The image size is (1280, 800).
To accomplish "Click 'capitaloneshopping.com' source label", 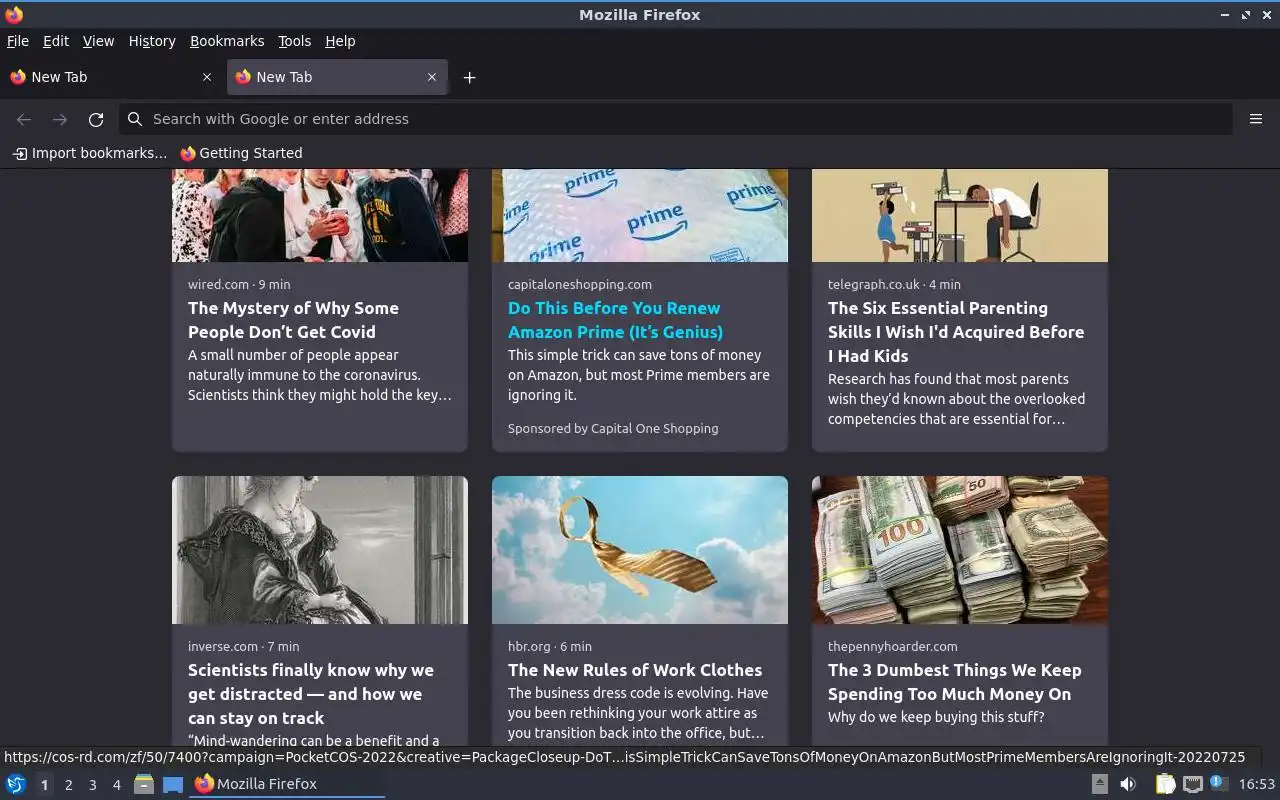I will [x=580, y=284].
